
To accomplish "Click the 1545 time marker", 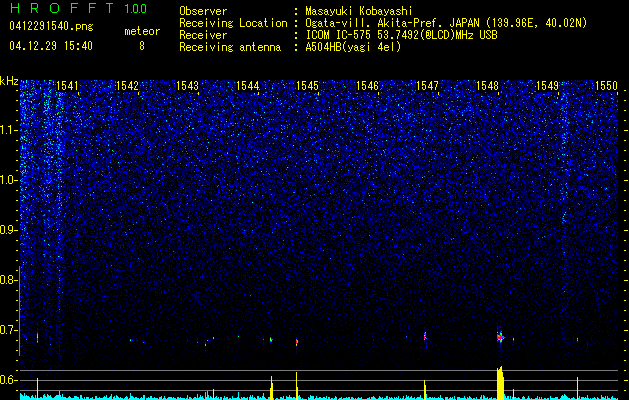I will [307, 85].
